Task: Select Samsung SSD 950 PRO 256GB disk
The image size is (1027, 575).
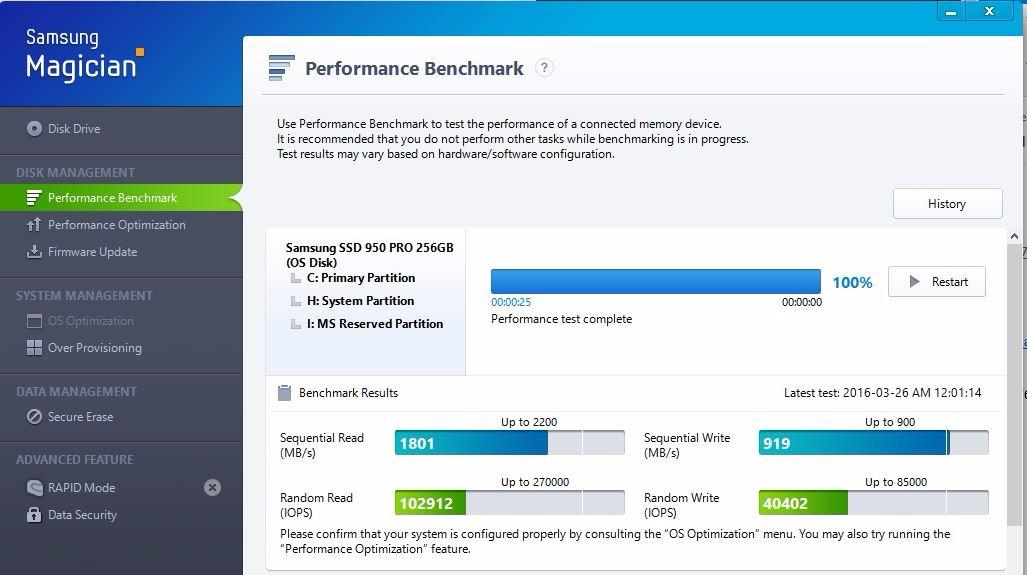Action: pyautogui.click(x=369, y=255)
